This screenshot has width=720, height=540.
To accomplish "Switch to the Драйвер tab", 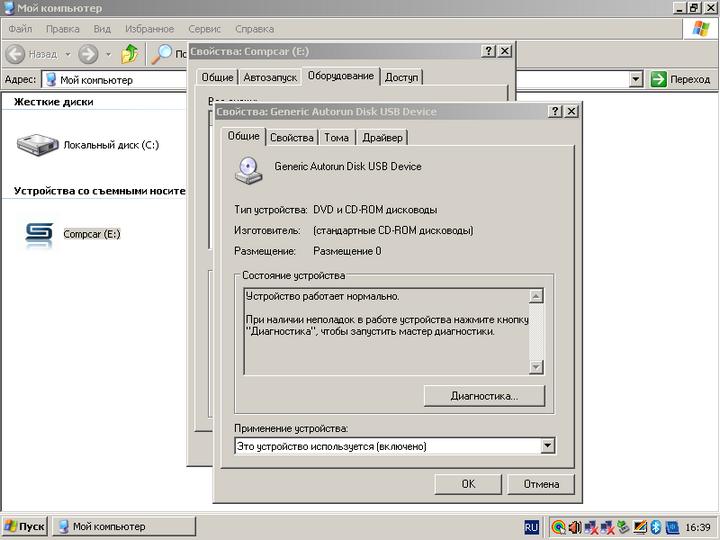I will [382, 138].
